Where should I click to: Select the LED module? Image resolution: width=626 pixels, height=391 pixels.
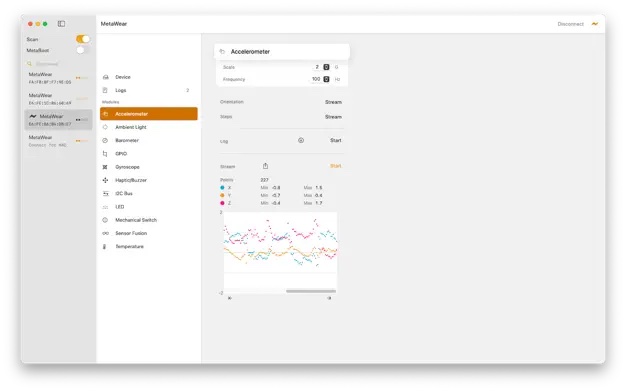pyautogui.click(x=149, y=207)
